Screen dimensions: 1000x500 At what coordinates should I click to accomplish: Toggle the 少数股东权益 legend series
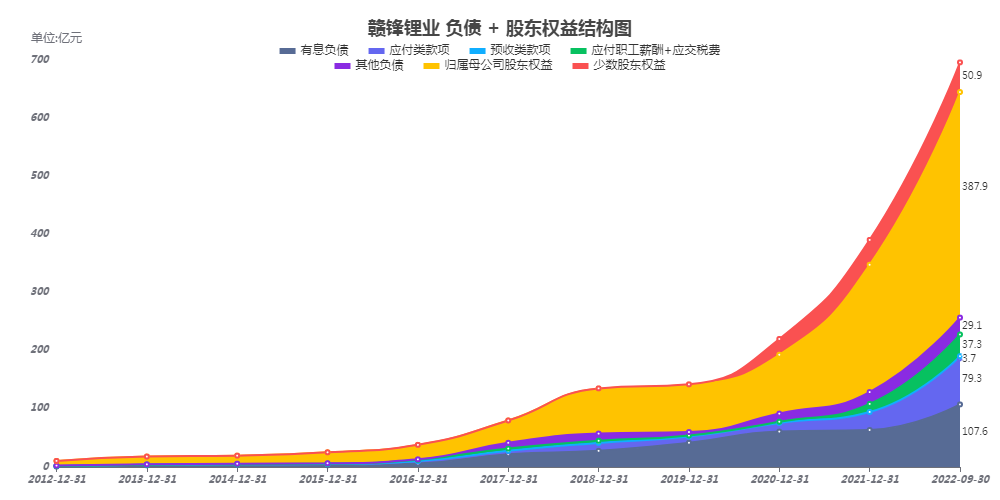(619, 65)
